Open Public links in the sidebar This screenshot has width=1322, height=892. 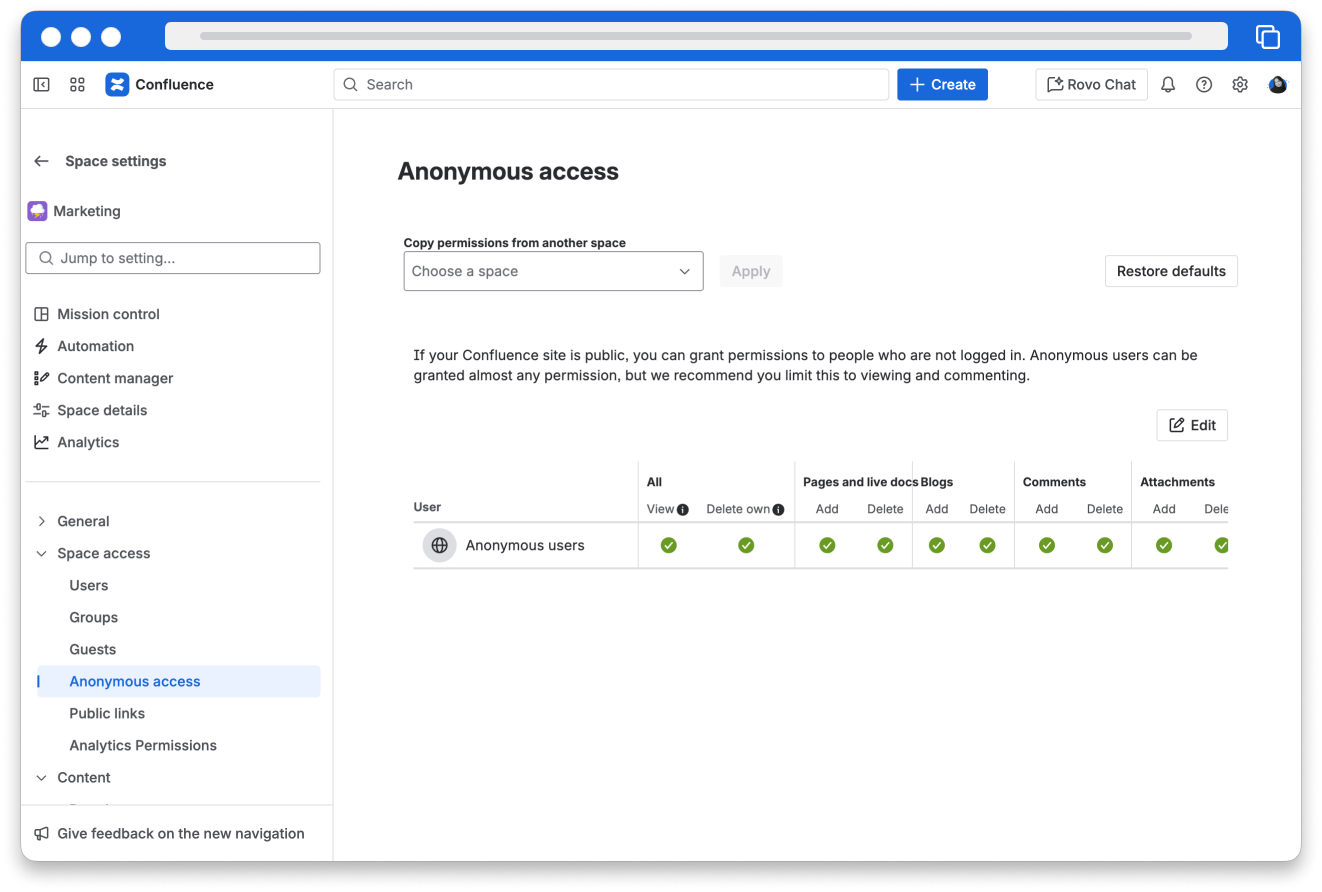pyautogui.click(x=107, y=713)
